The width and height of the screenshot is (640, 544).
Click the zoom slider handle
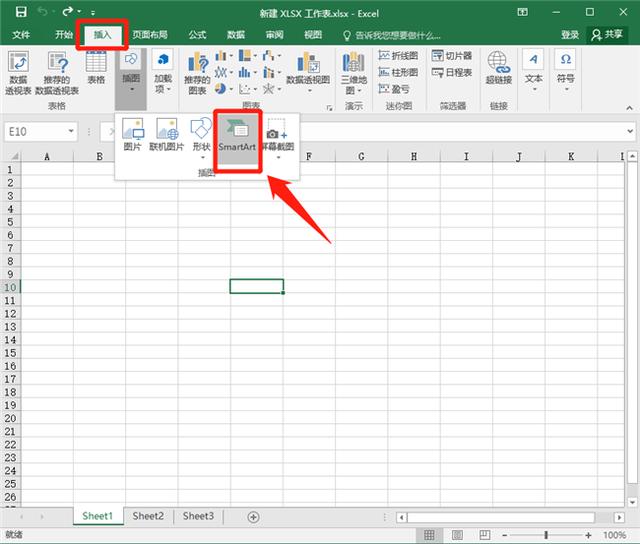(x=546, y=535)
